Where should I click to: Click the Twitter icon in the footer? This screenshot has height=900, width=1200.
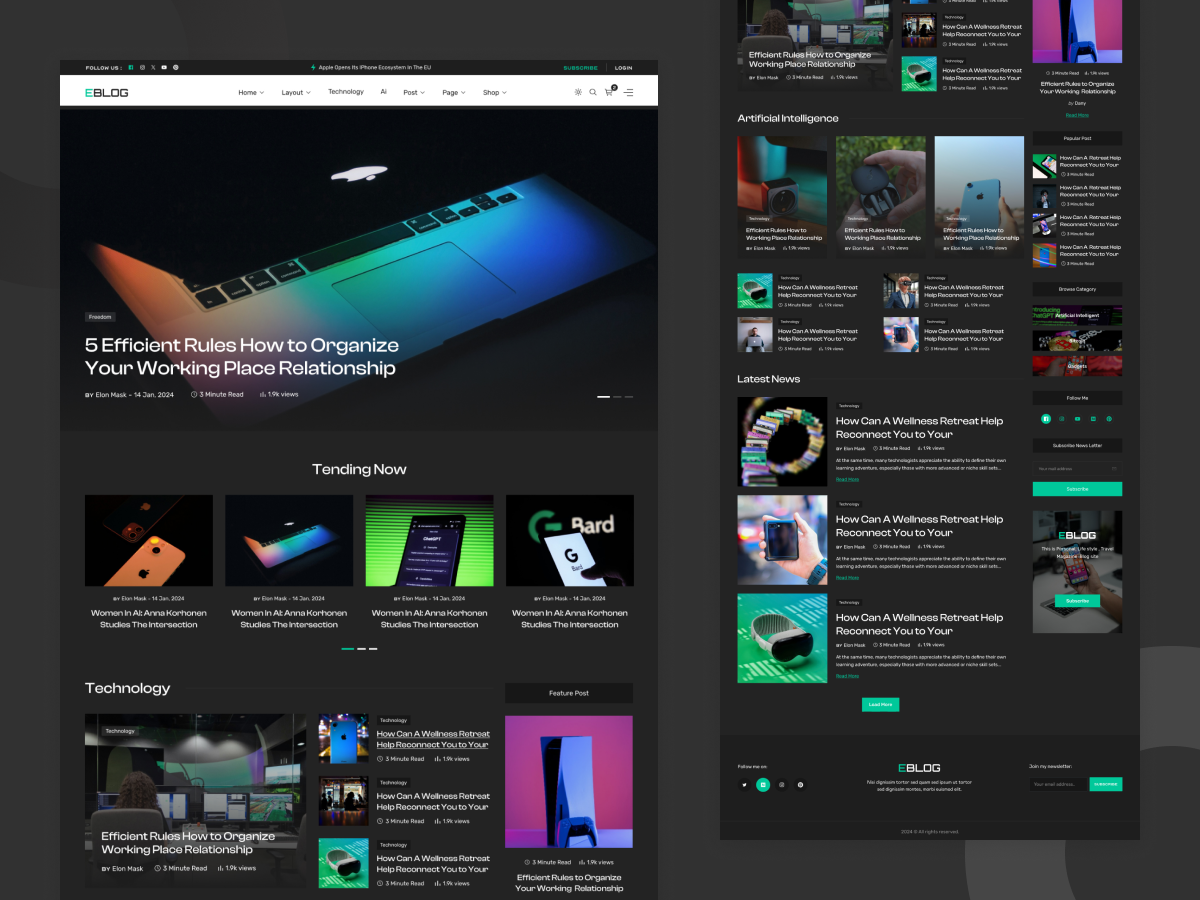tap(744, 785)
